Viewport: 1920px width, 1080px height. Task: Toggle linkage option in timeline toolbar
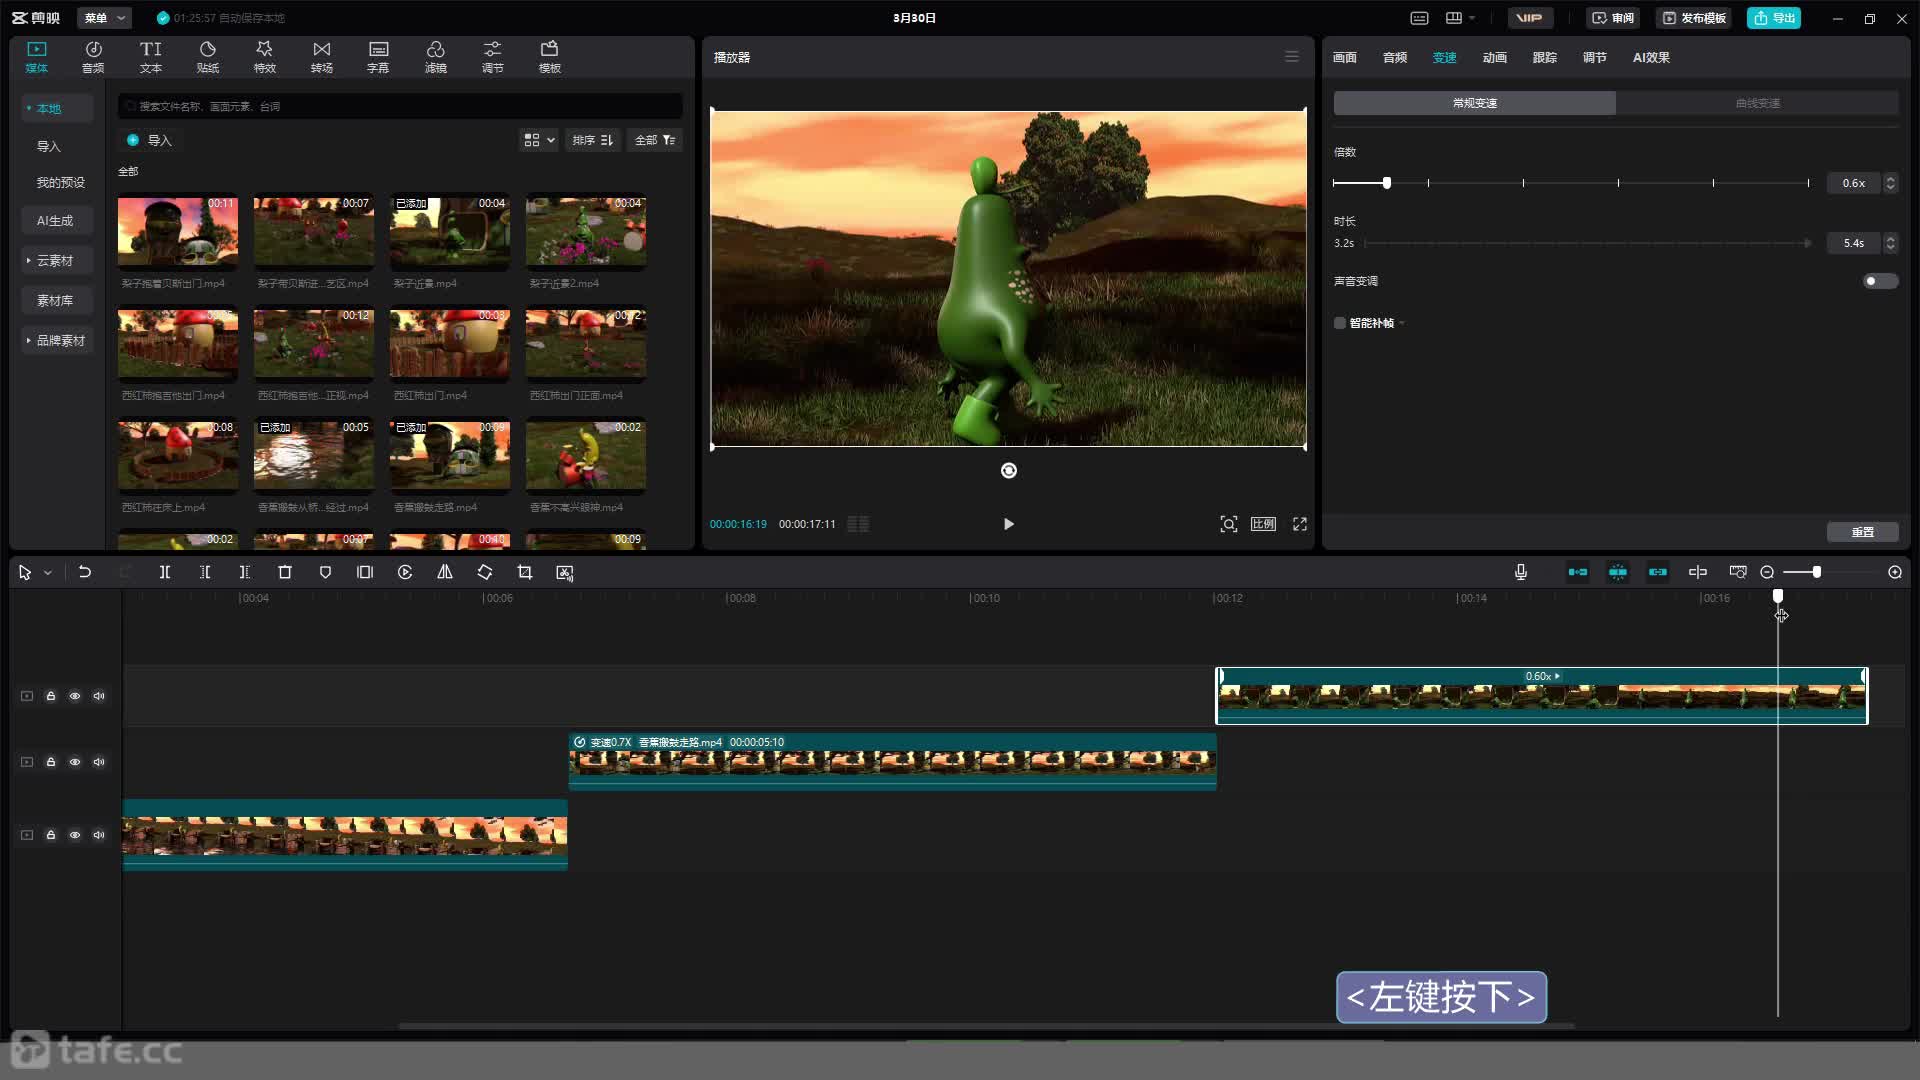1658,572
